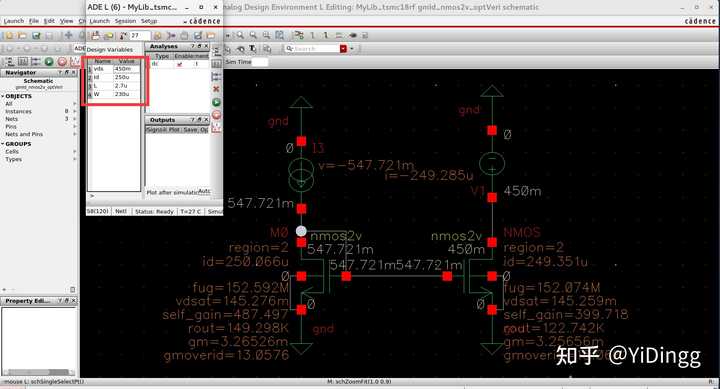Click the second wide wire icon in schematic toolbar
Image resolution: width=720 pixels, height=389 pixels.
click(x=326, y=35)
